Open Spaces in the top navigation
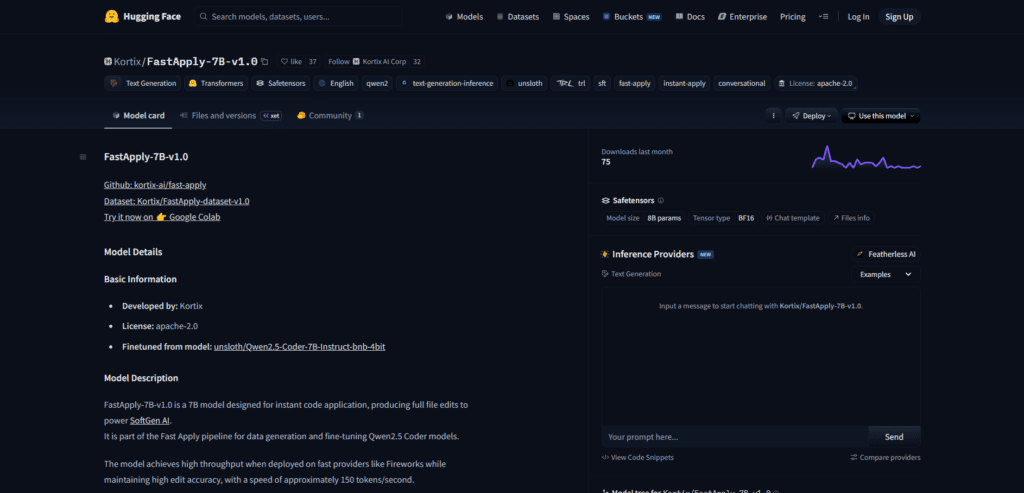Screen dimensions: 1024x493 click(571, 17)
